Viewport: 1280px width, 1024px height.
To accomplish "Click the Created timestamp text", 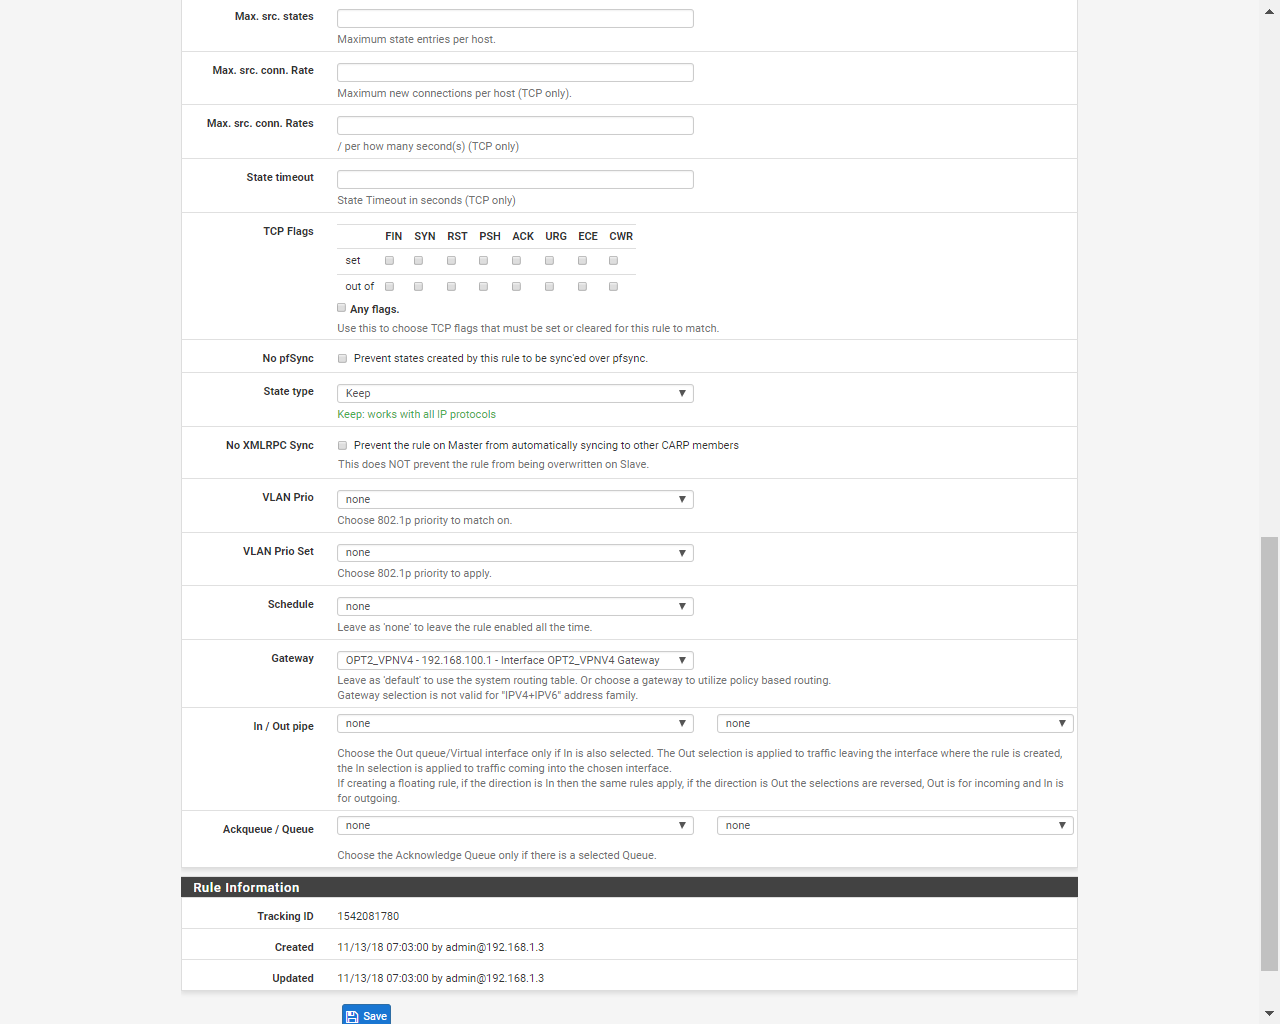I will [441, 947].
